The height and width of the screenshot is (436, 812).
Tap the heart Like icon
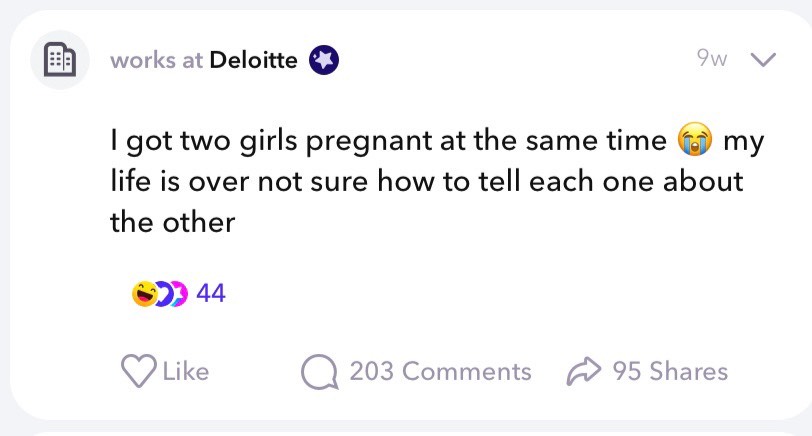point(138,371)
